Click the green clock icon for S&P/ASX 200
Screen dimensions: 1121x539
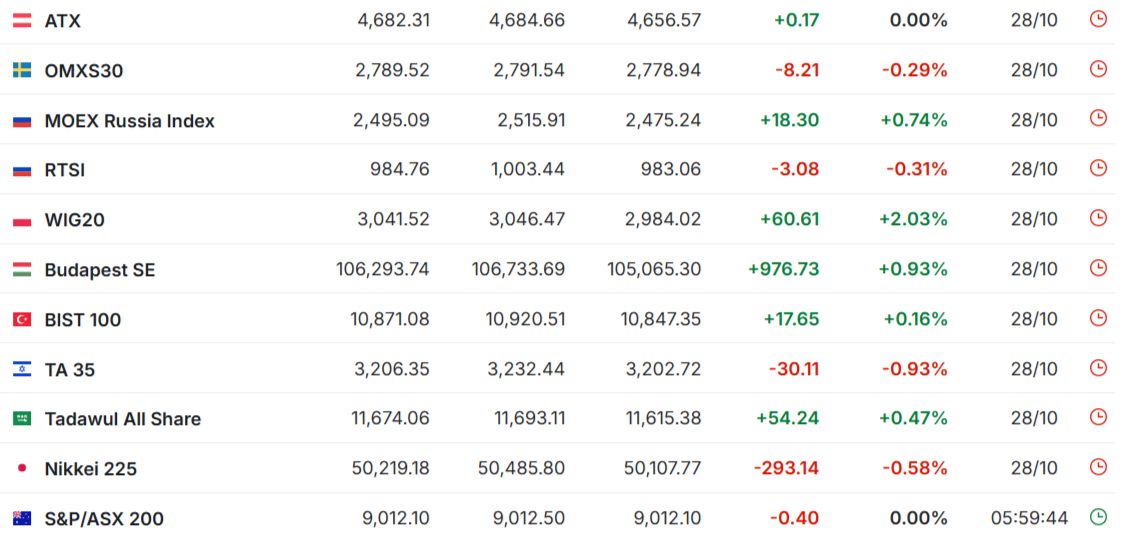[1098, 517]
